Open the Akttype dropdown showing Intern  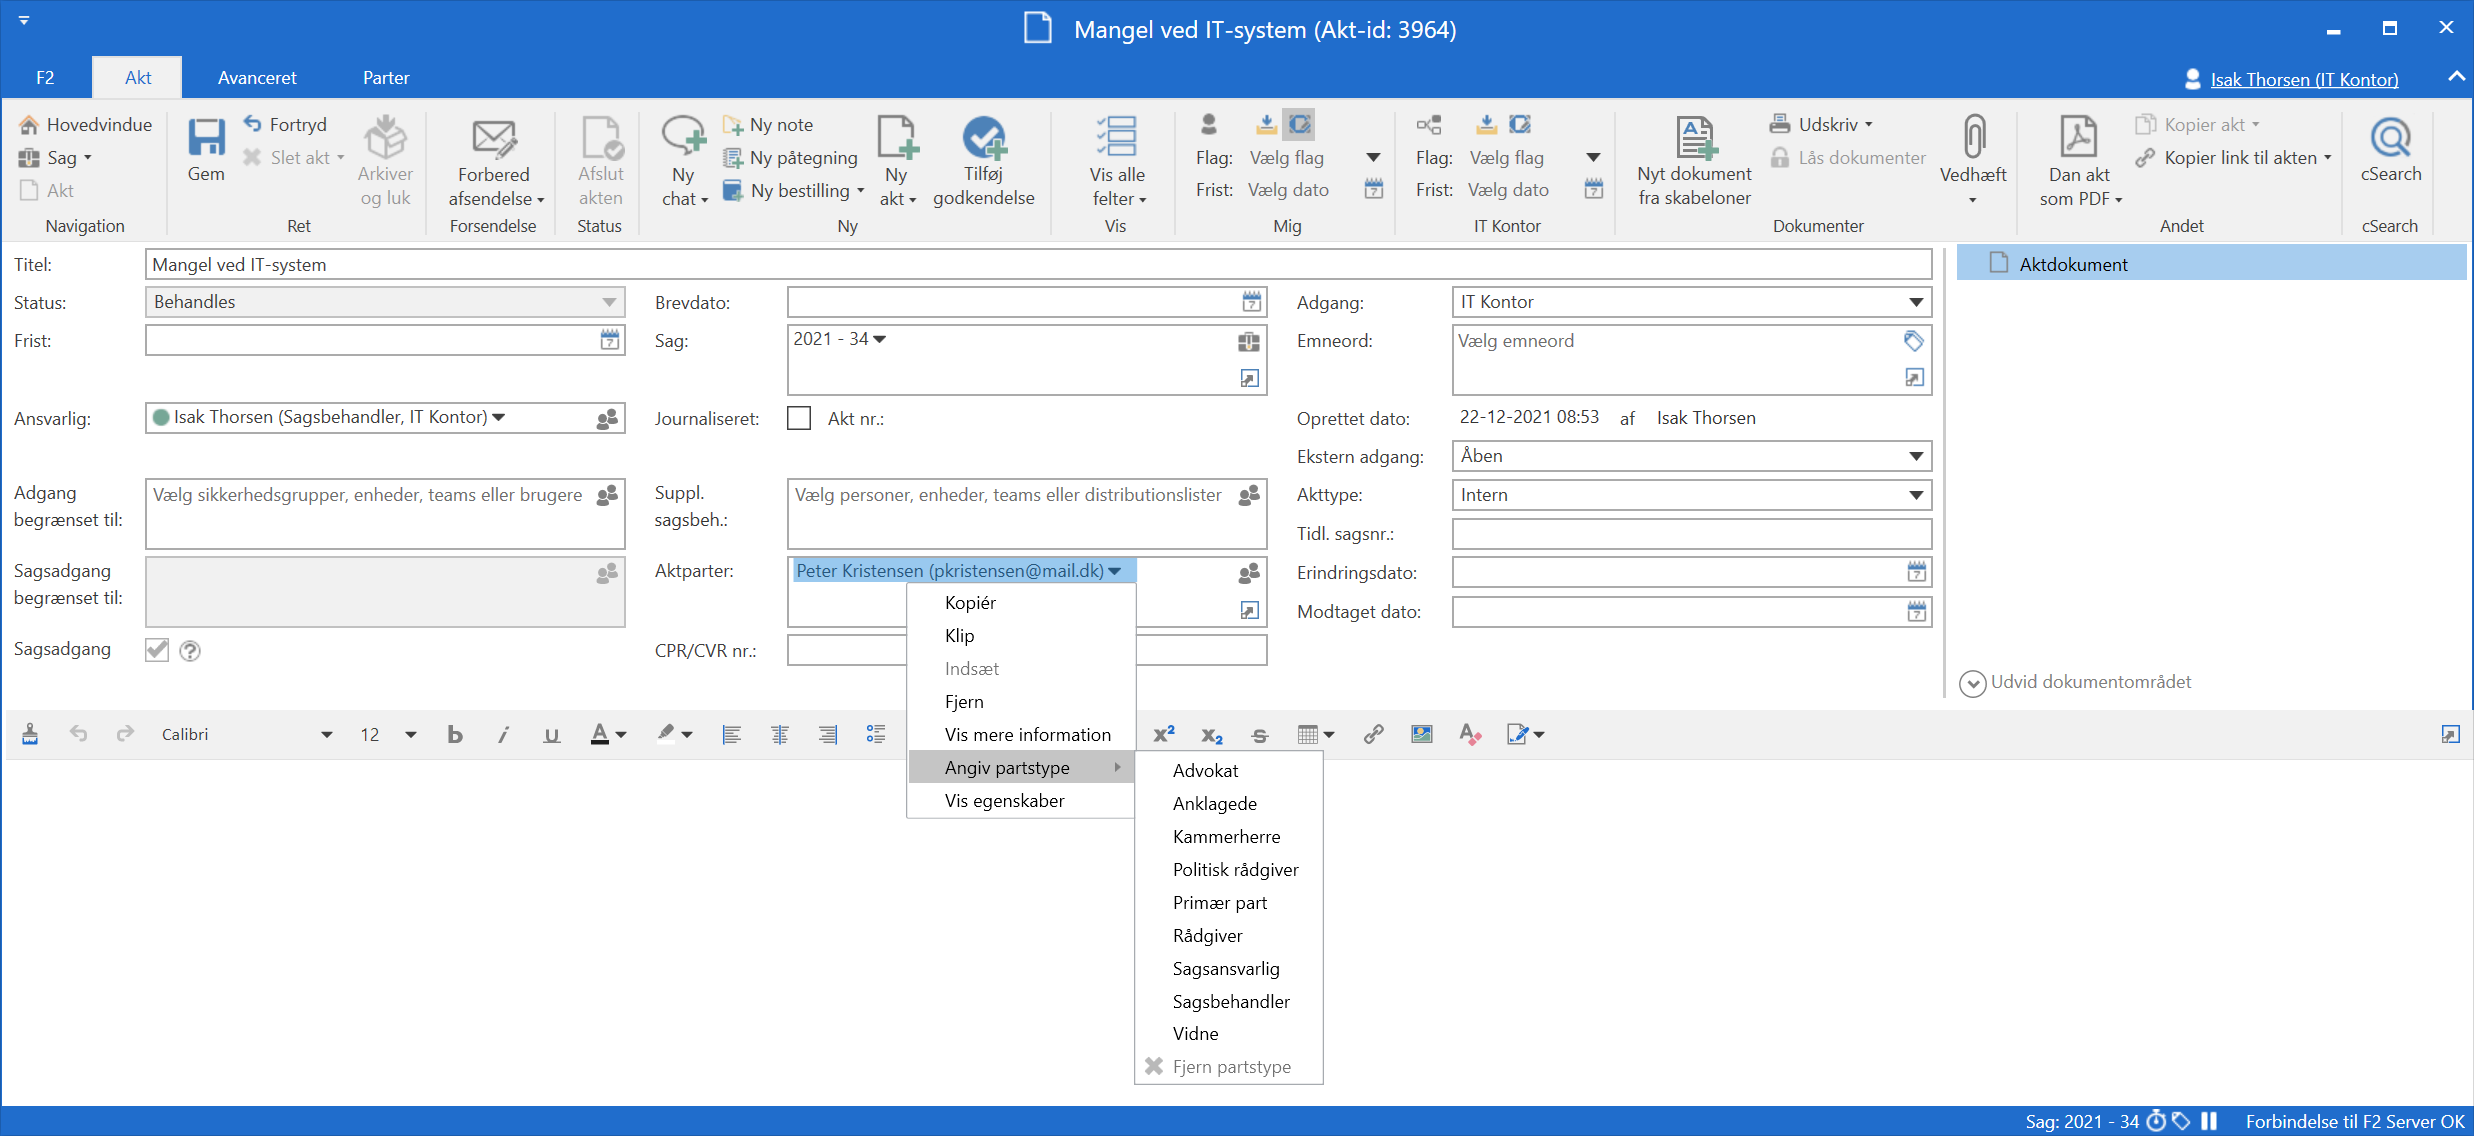pyautogui.click(x=1691, y=495)
